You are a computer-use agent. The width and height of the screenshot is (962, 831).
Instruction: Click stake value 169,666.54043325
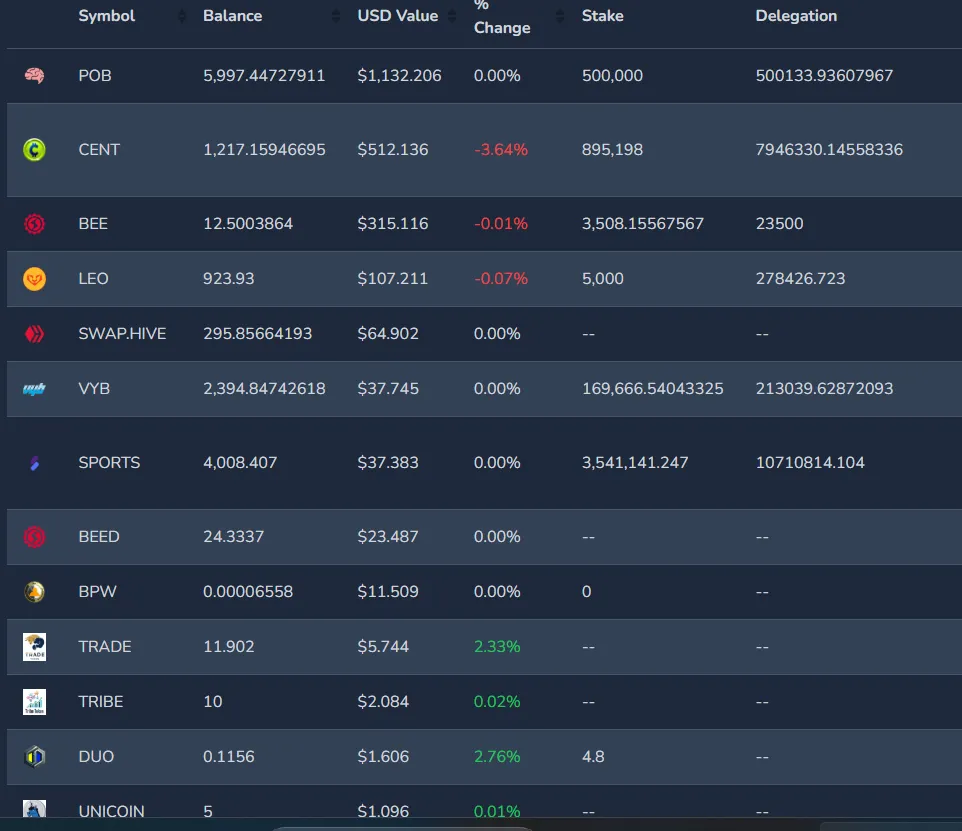coord(652,389)
